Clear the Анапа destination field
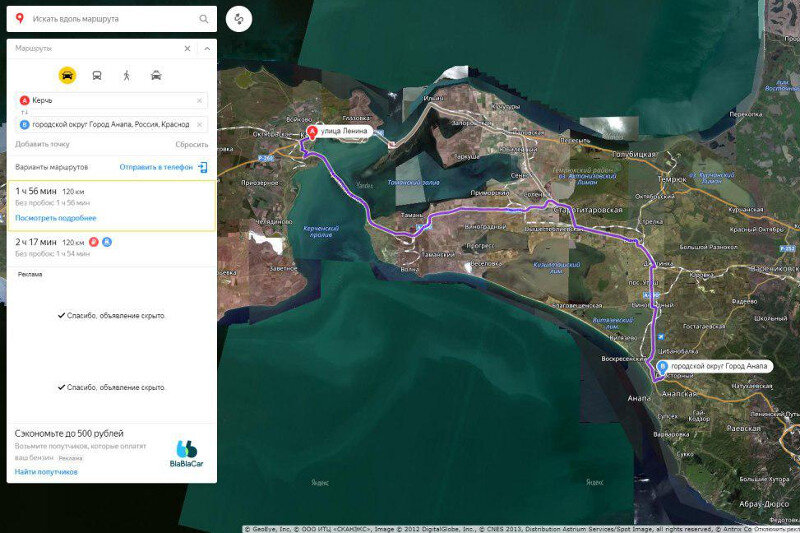800x533 pixels. pyautogui.click(x=199, y=124)
